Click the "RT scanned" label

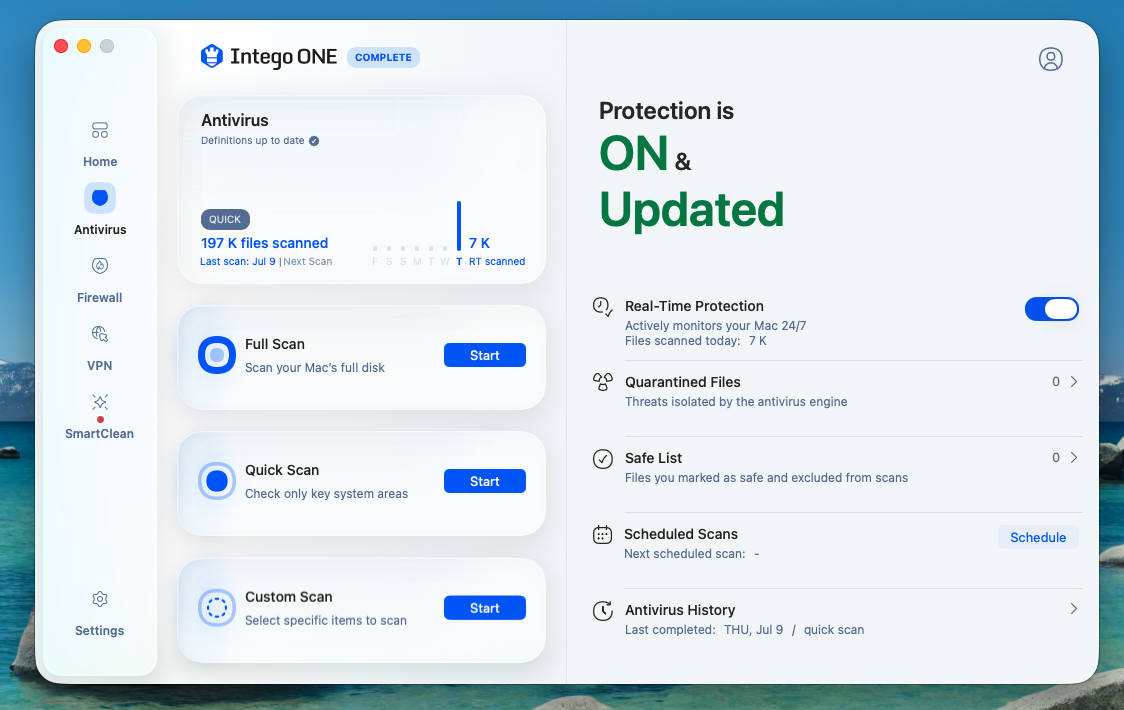(x=497, y=262)
